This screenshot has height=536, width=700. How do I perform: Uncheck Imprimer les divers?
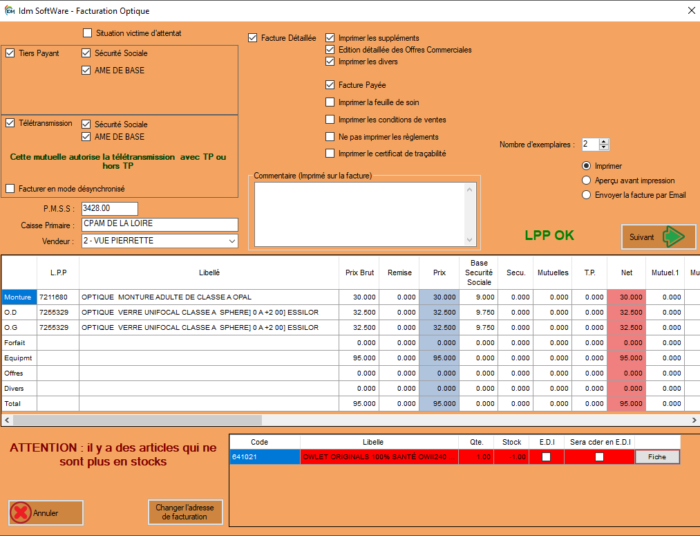coord(330,62)
